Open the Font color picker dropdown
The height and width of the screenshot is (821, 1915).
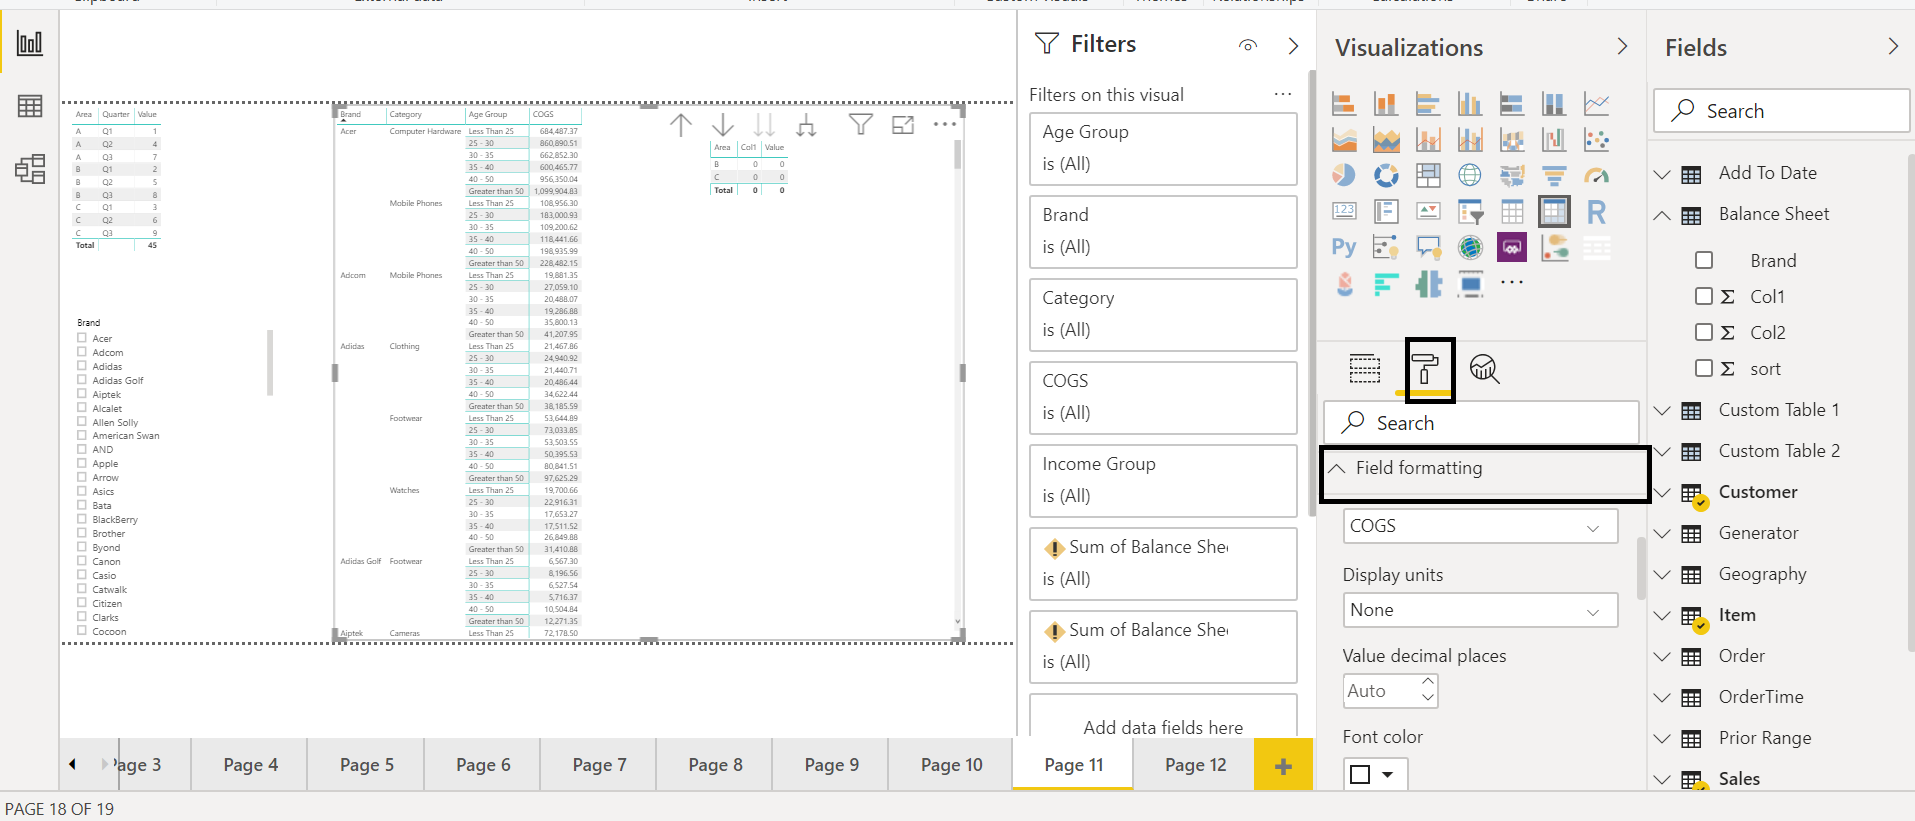pyautogui.click(x=1376, y=774)
